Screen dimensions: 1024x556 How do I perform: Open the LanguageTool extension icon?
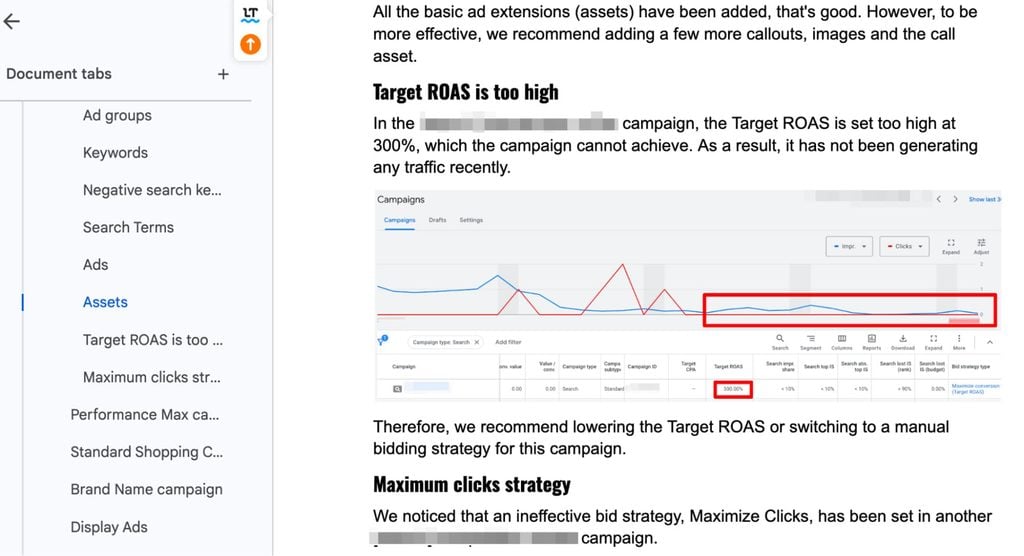point(250,14)
